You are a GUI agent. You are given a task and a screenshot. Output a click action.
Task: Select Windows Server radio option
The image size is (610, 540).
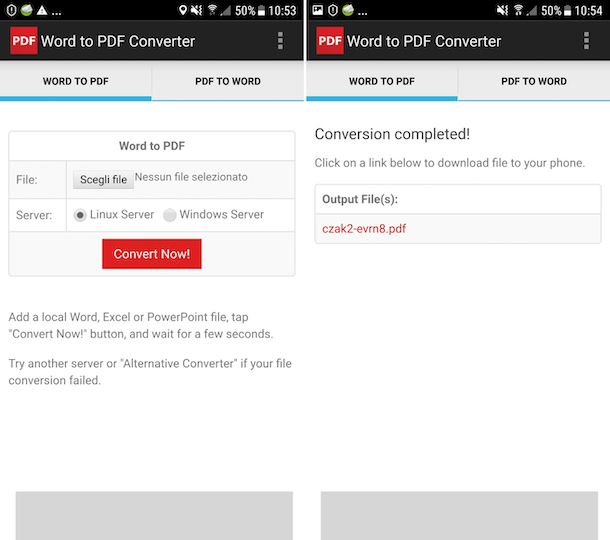170,215
